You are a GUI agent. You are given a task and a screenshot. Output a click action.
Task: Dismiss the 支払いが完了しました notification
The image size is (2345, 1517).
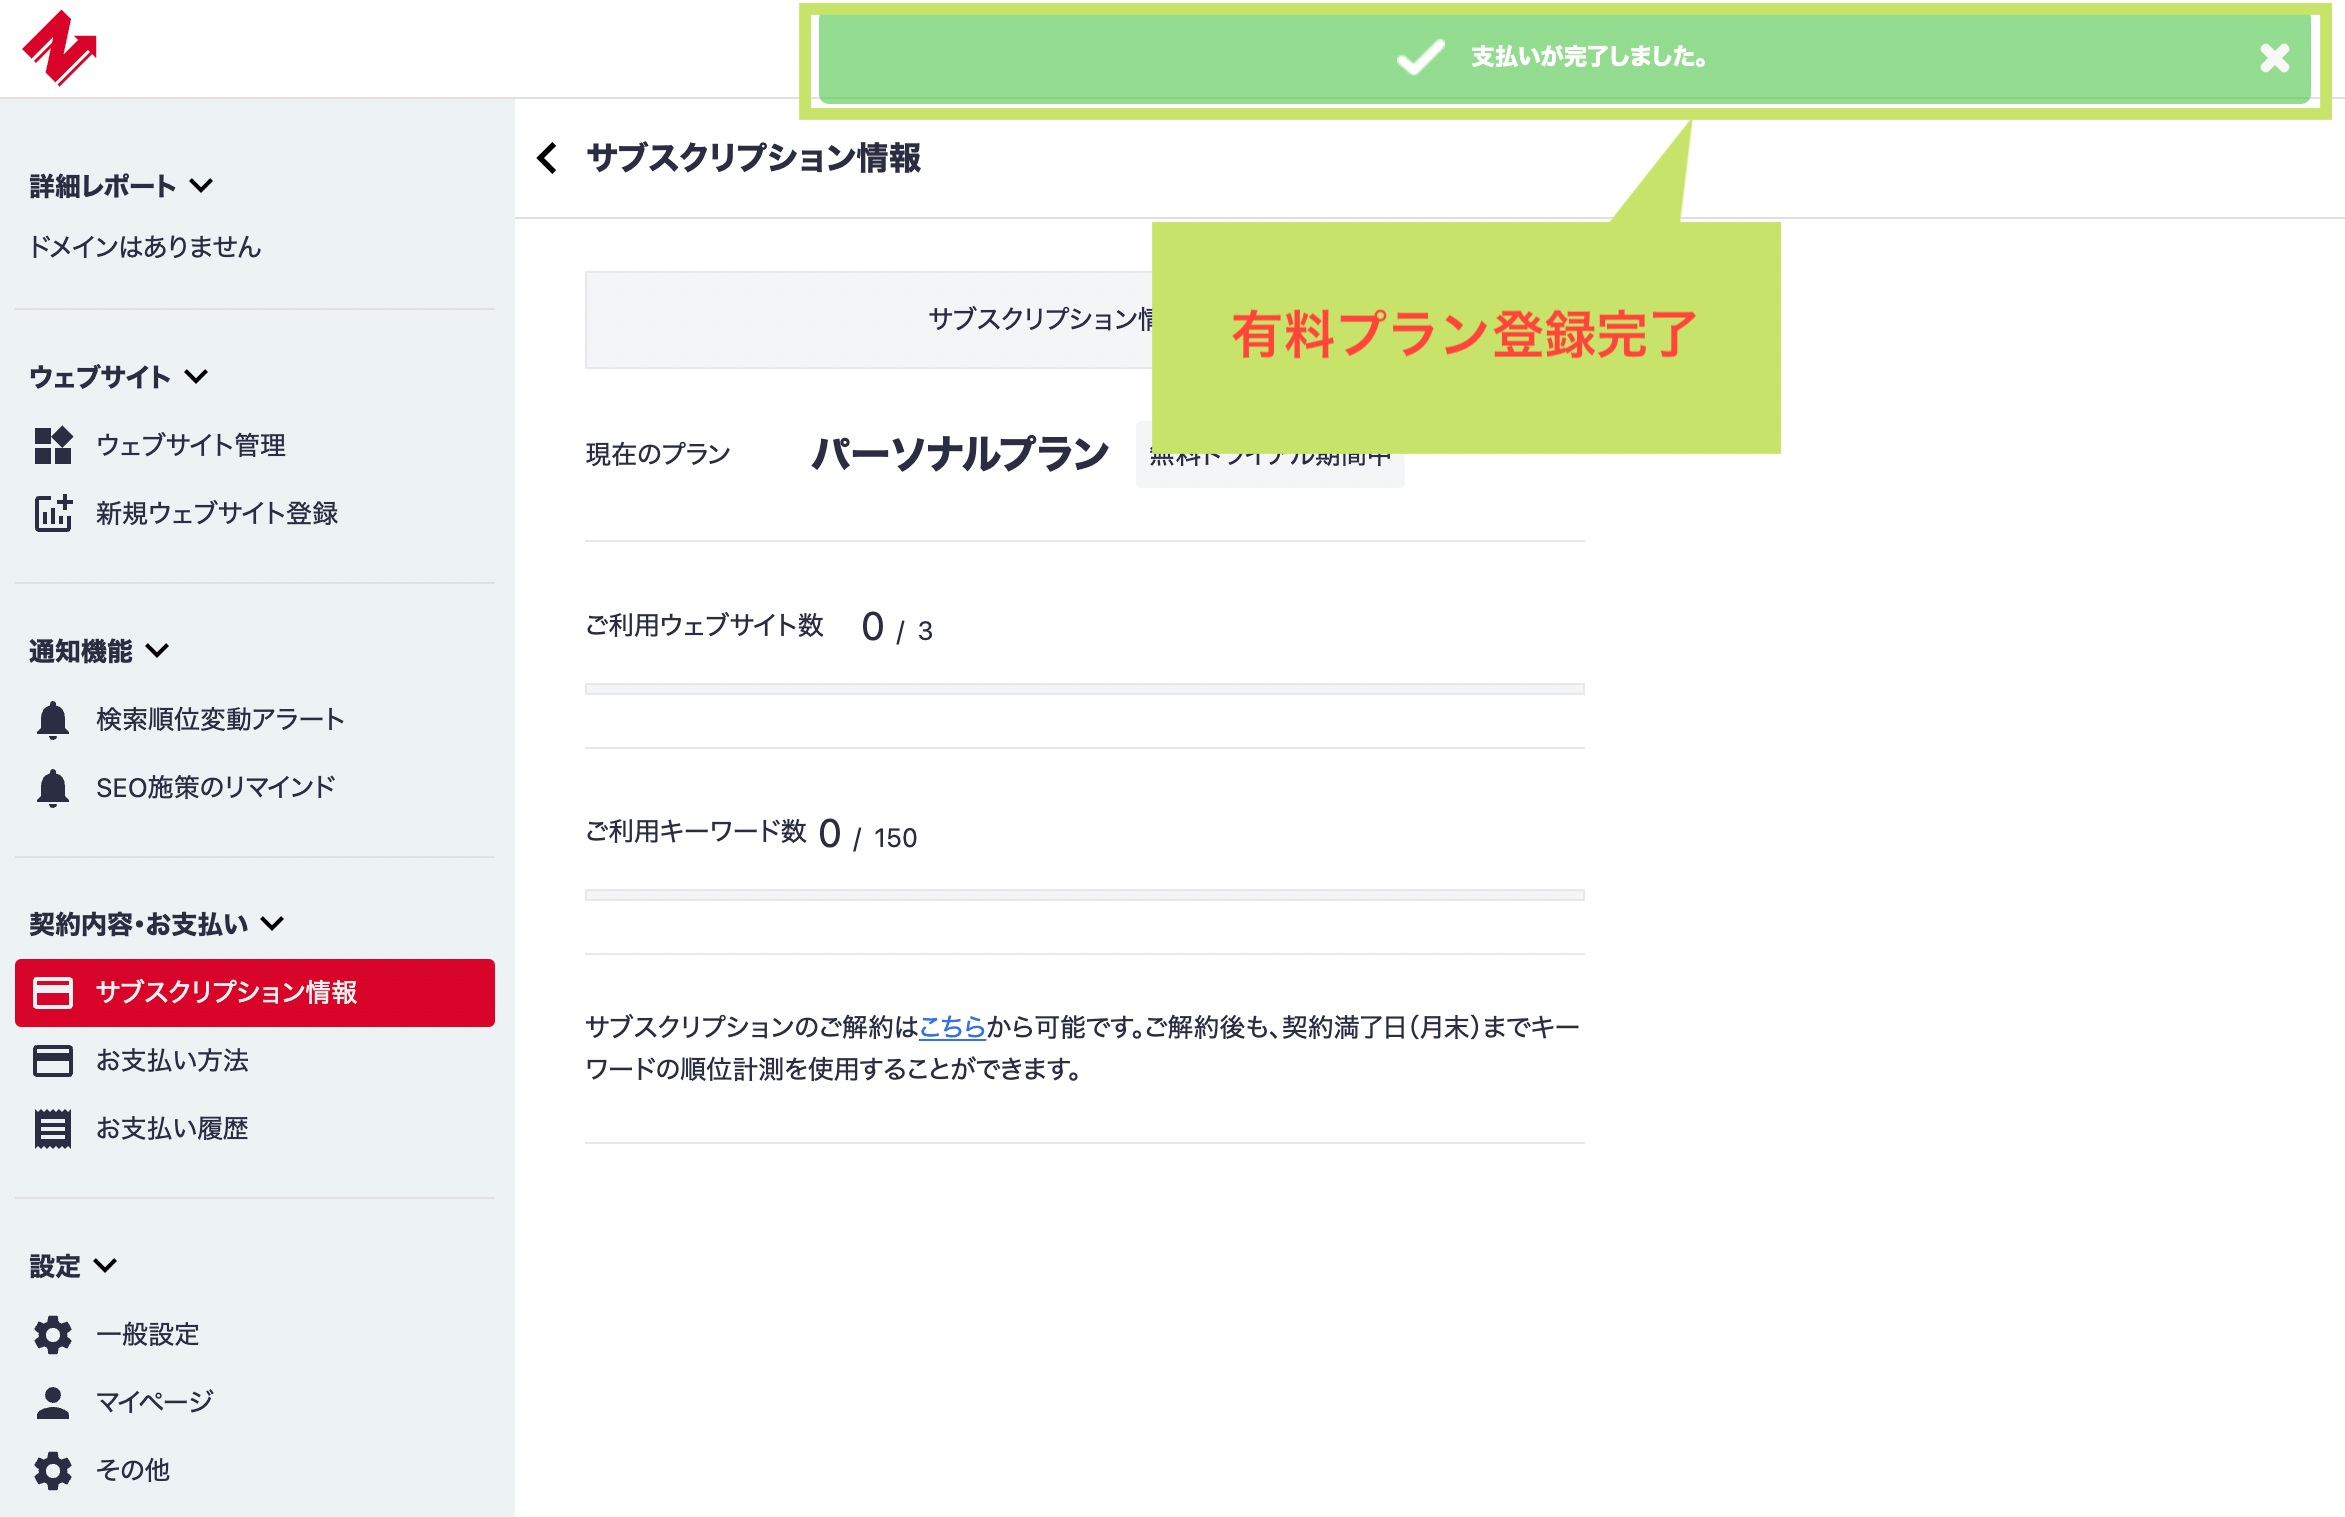(x=2275, y=58)
